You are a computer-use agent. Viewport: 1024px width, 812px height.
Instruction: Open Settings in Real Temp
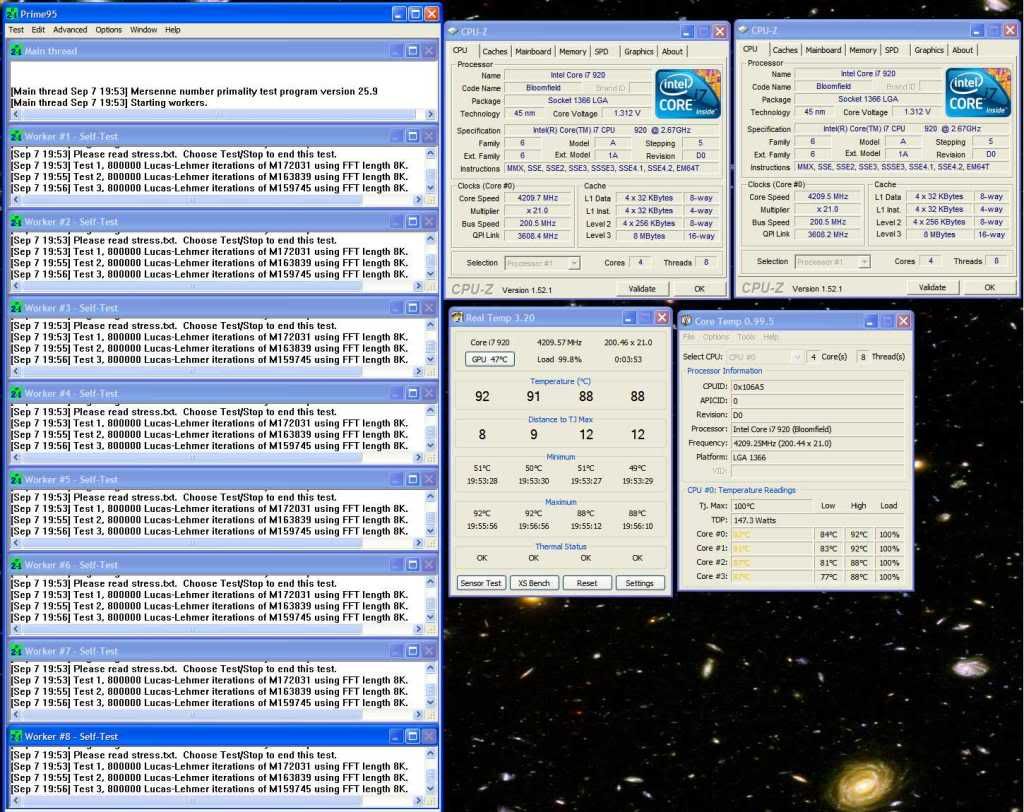[x=639, y=583]
